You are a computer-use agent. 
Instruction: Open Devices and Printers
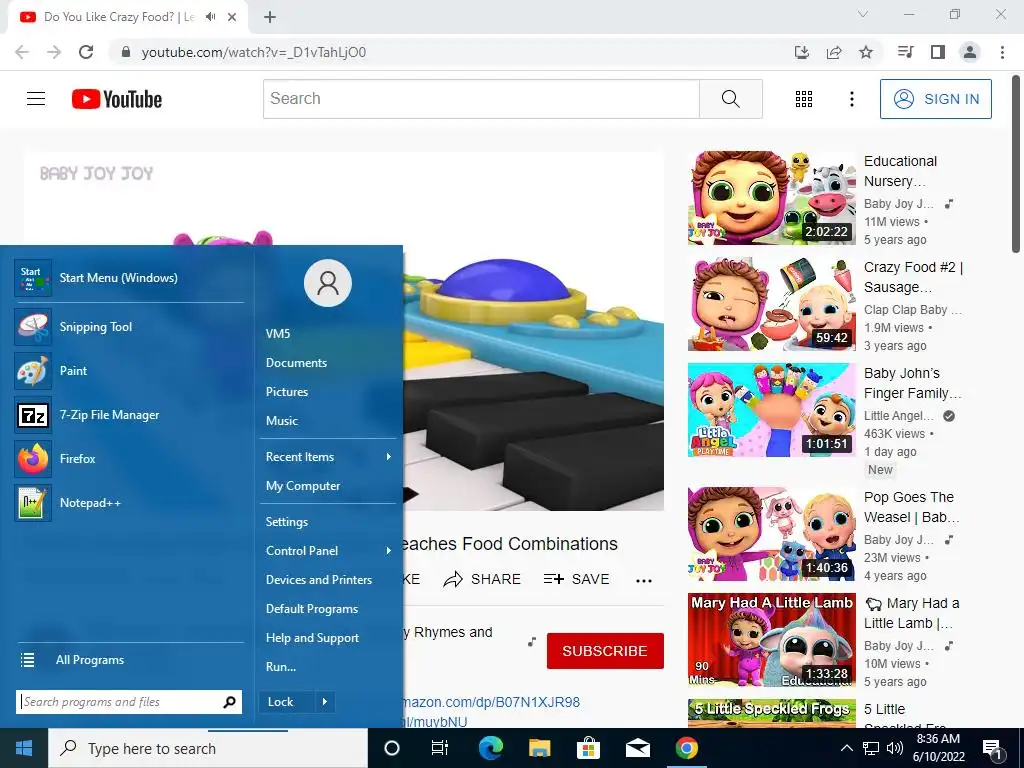[319, 580]
